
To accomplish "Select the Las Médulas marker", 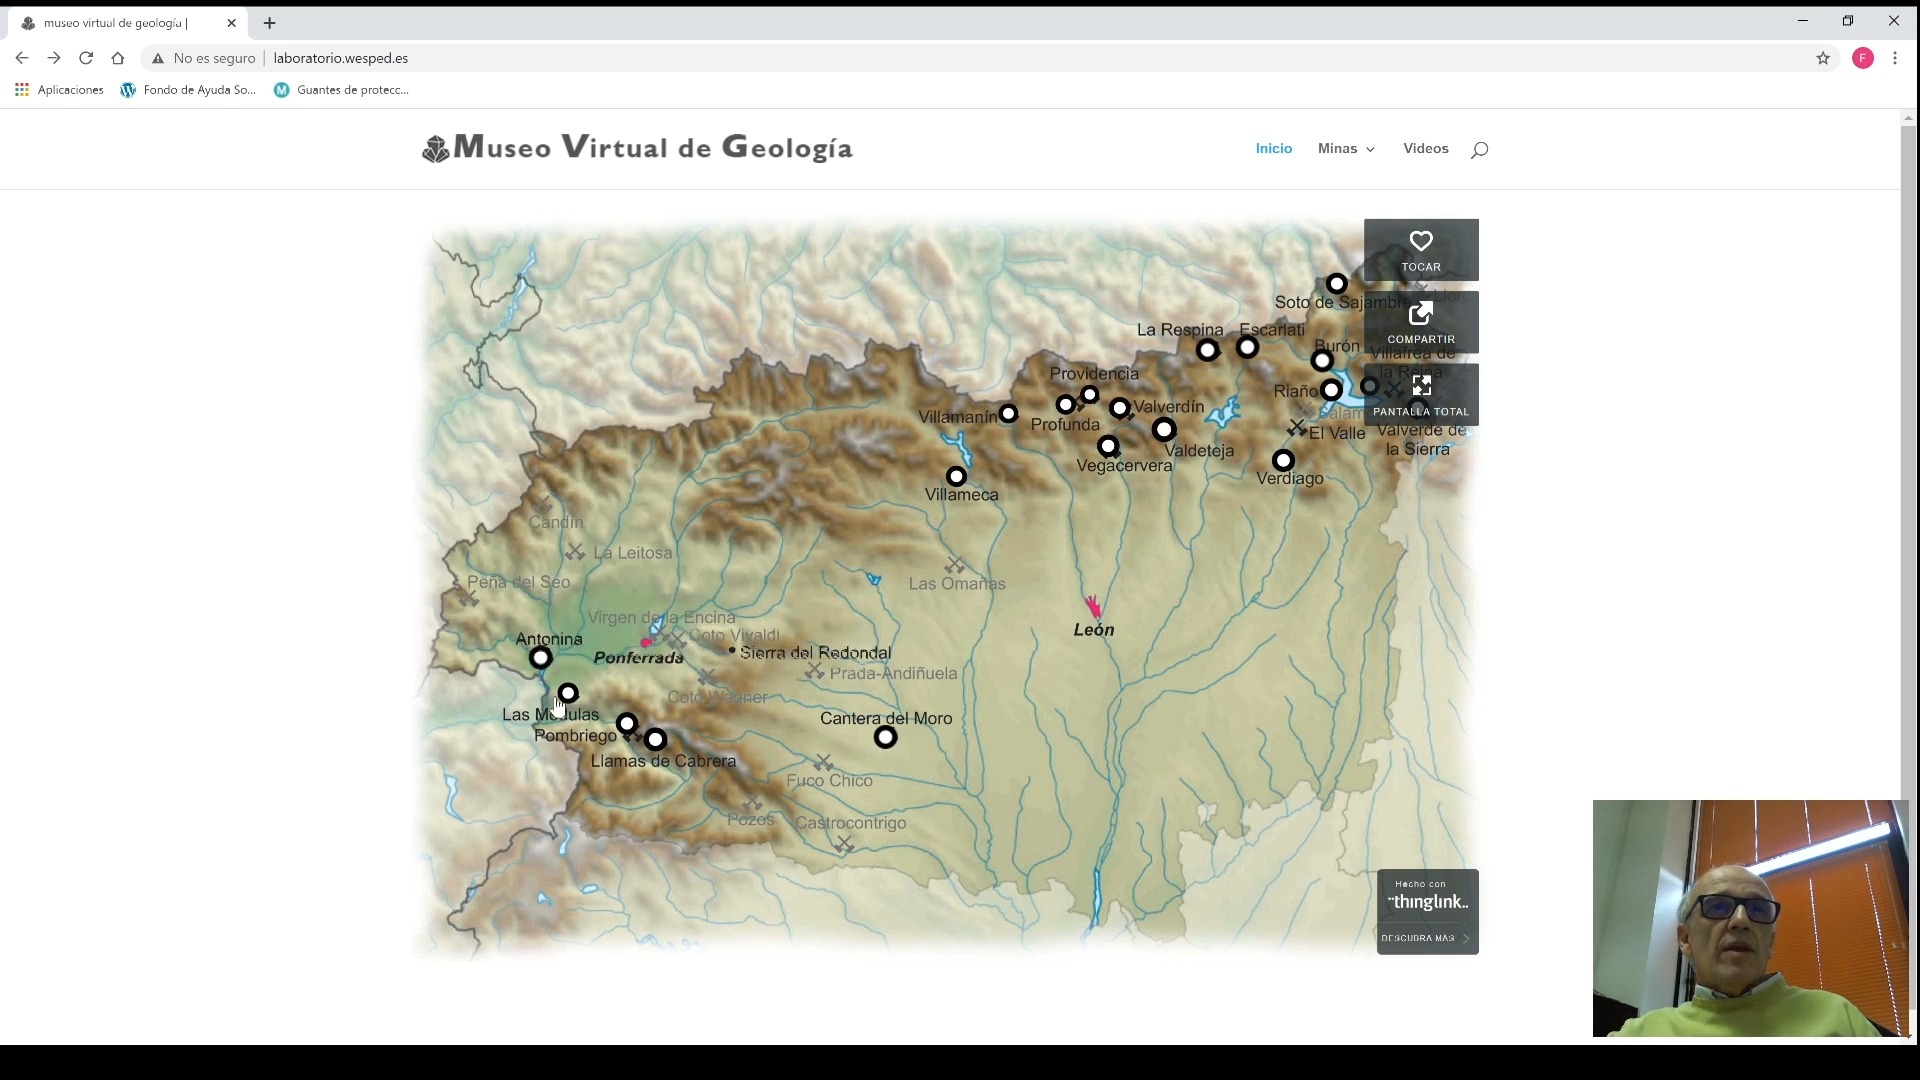I will click(x=568, y=693).
